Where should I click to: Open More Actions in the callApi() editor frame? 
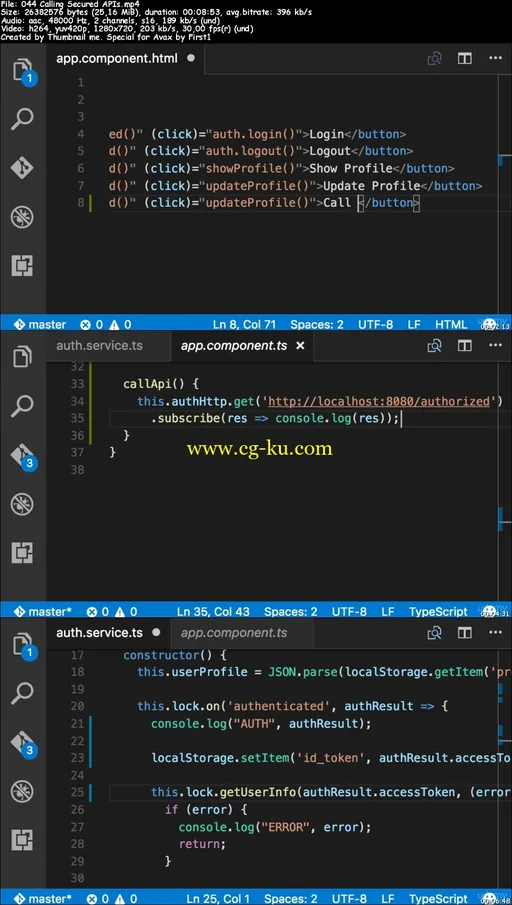point(495,345)
